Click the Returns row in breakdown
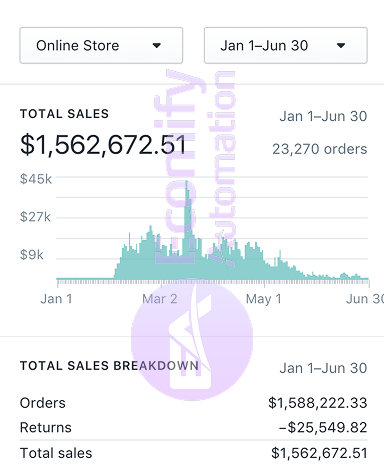 (x=193, y=427)
